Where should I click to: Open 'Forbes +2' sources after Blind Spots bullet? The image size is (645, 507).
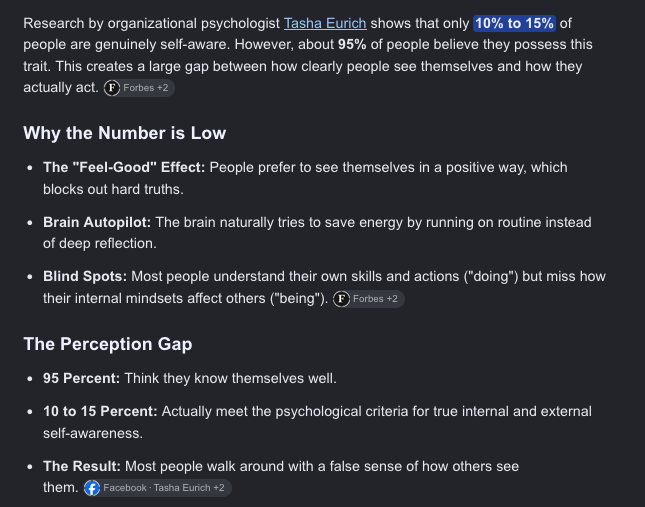[369, 299]
